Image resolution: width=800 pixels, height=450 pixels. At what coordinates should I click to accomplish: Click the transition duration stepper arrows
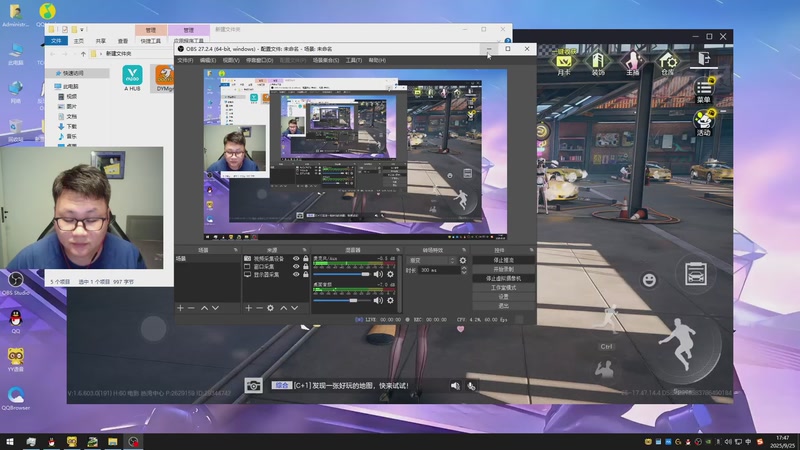(x=463, y=270)
